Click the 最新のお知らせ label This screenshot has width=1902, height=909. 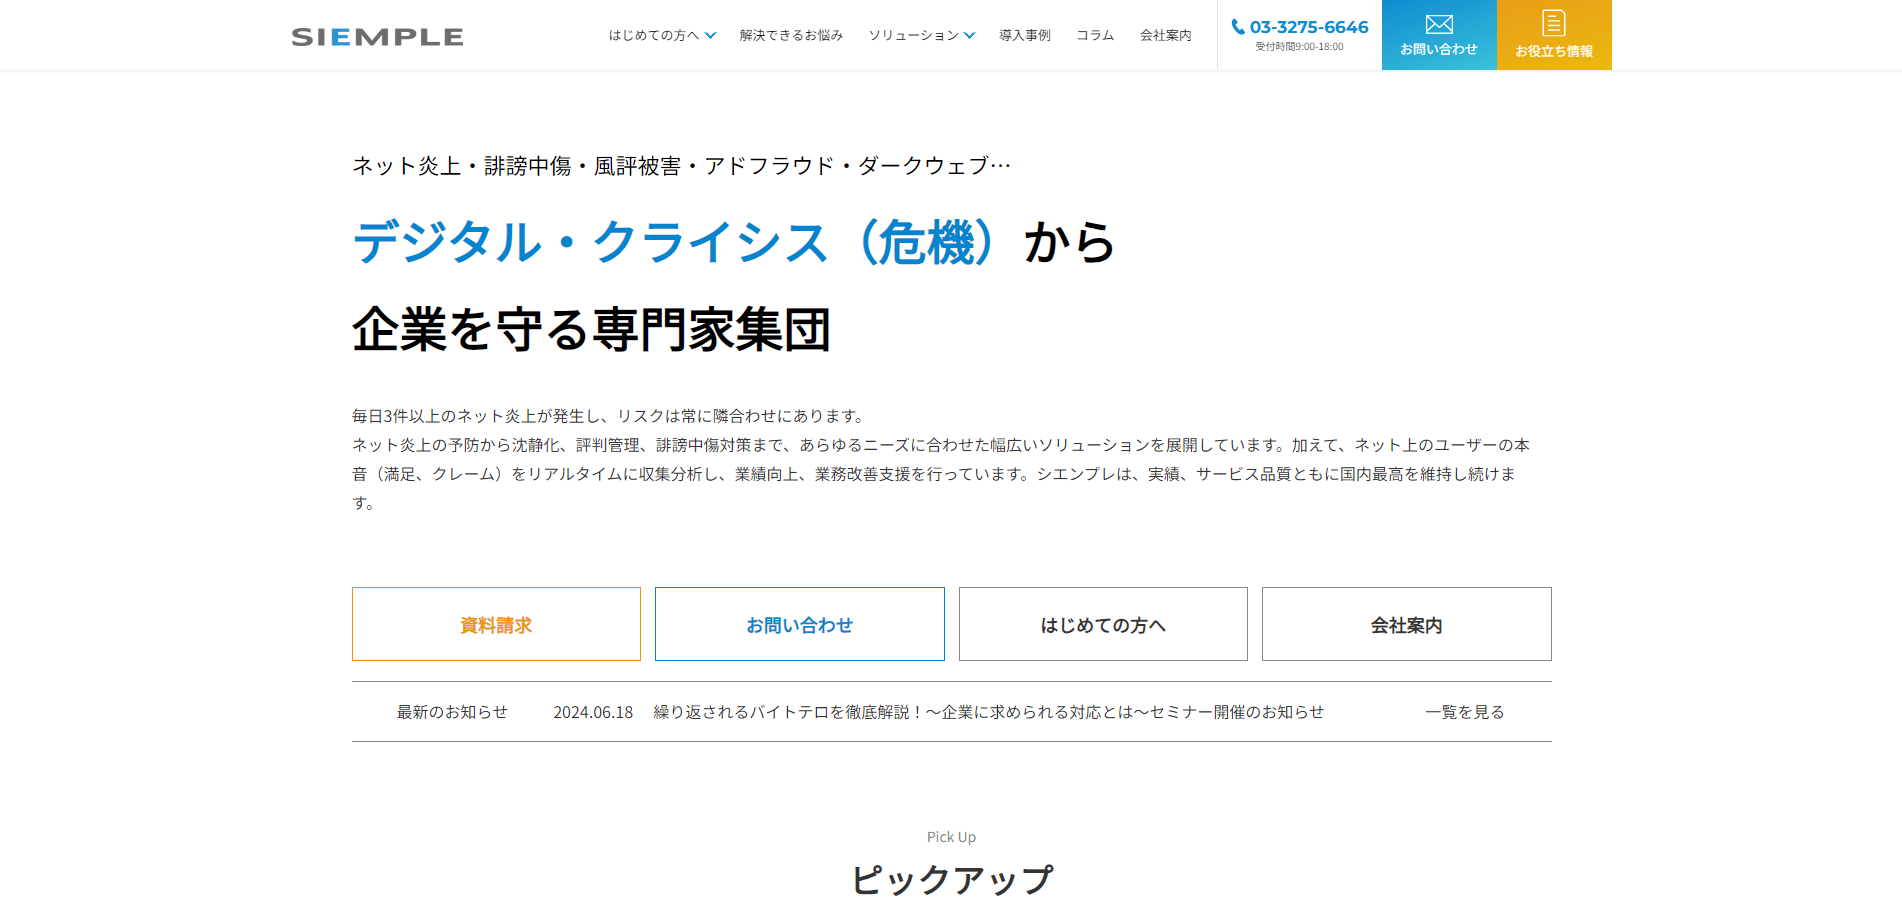[452, 712]
